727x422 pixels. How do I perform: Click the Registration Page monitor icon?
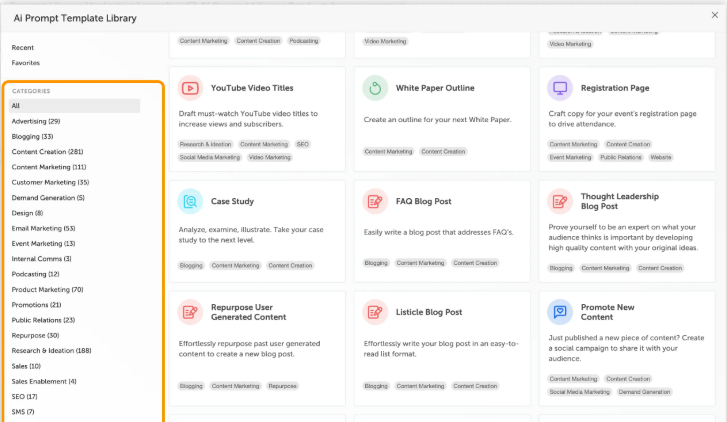click(560, 88)
